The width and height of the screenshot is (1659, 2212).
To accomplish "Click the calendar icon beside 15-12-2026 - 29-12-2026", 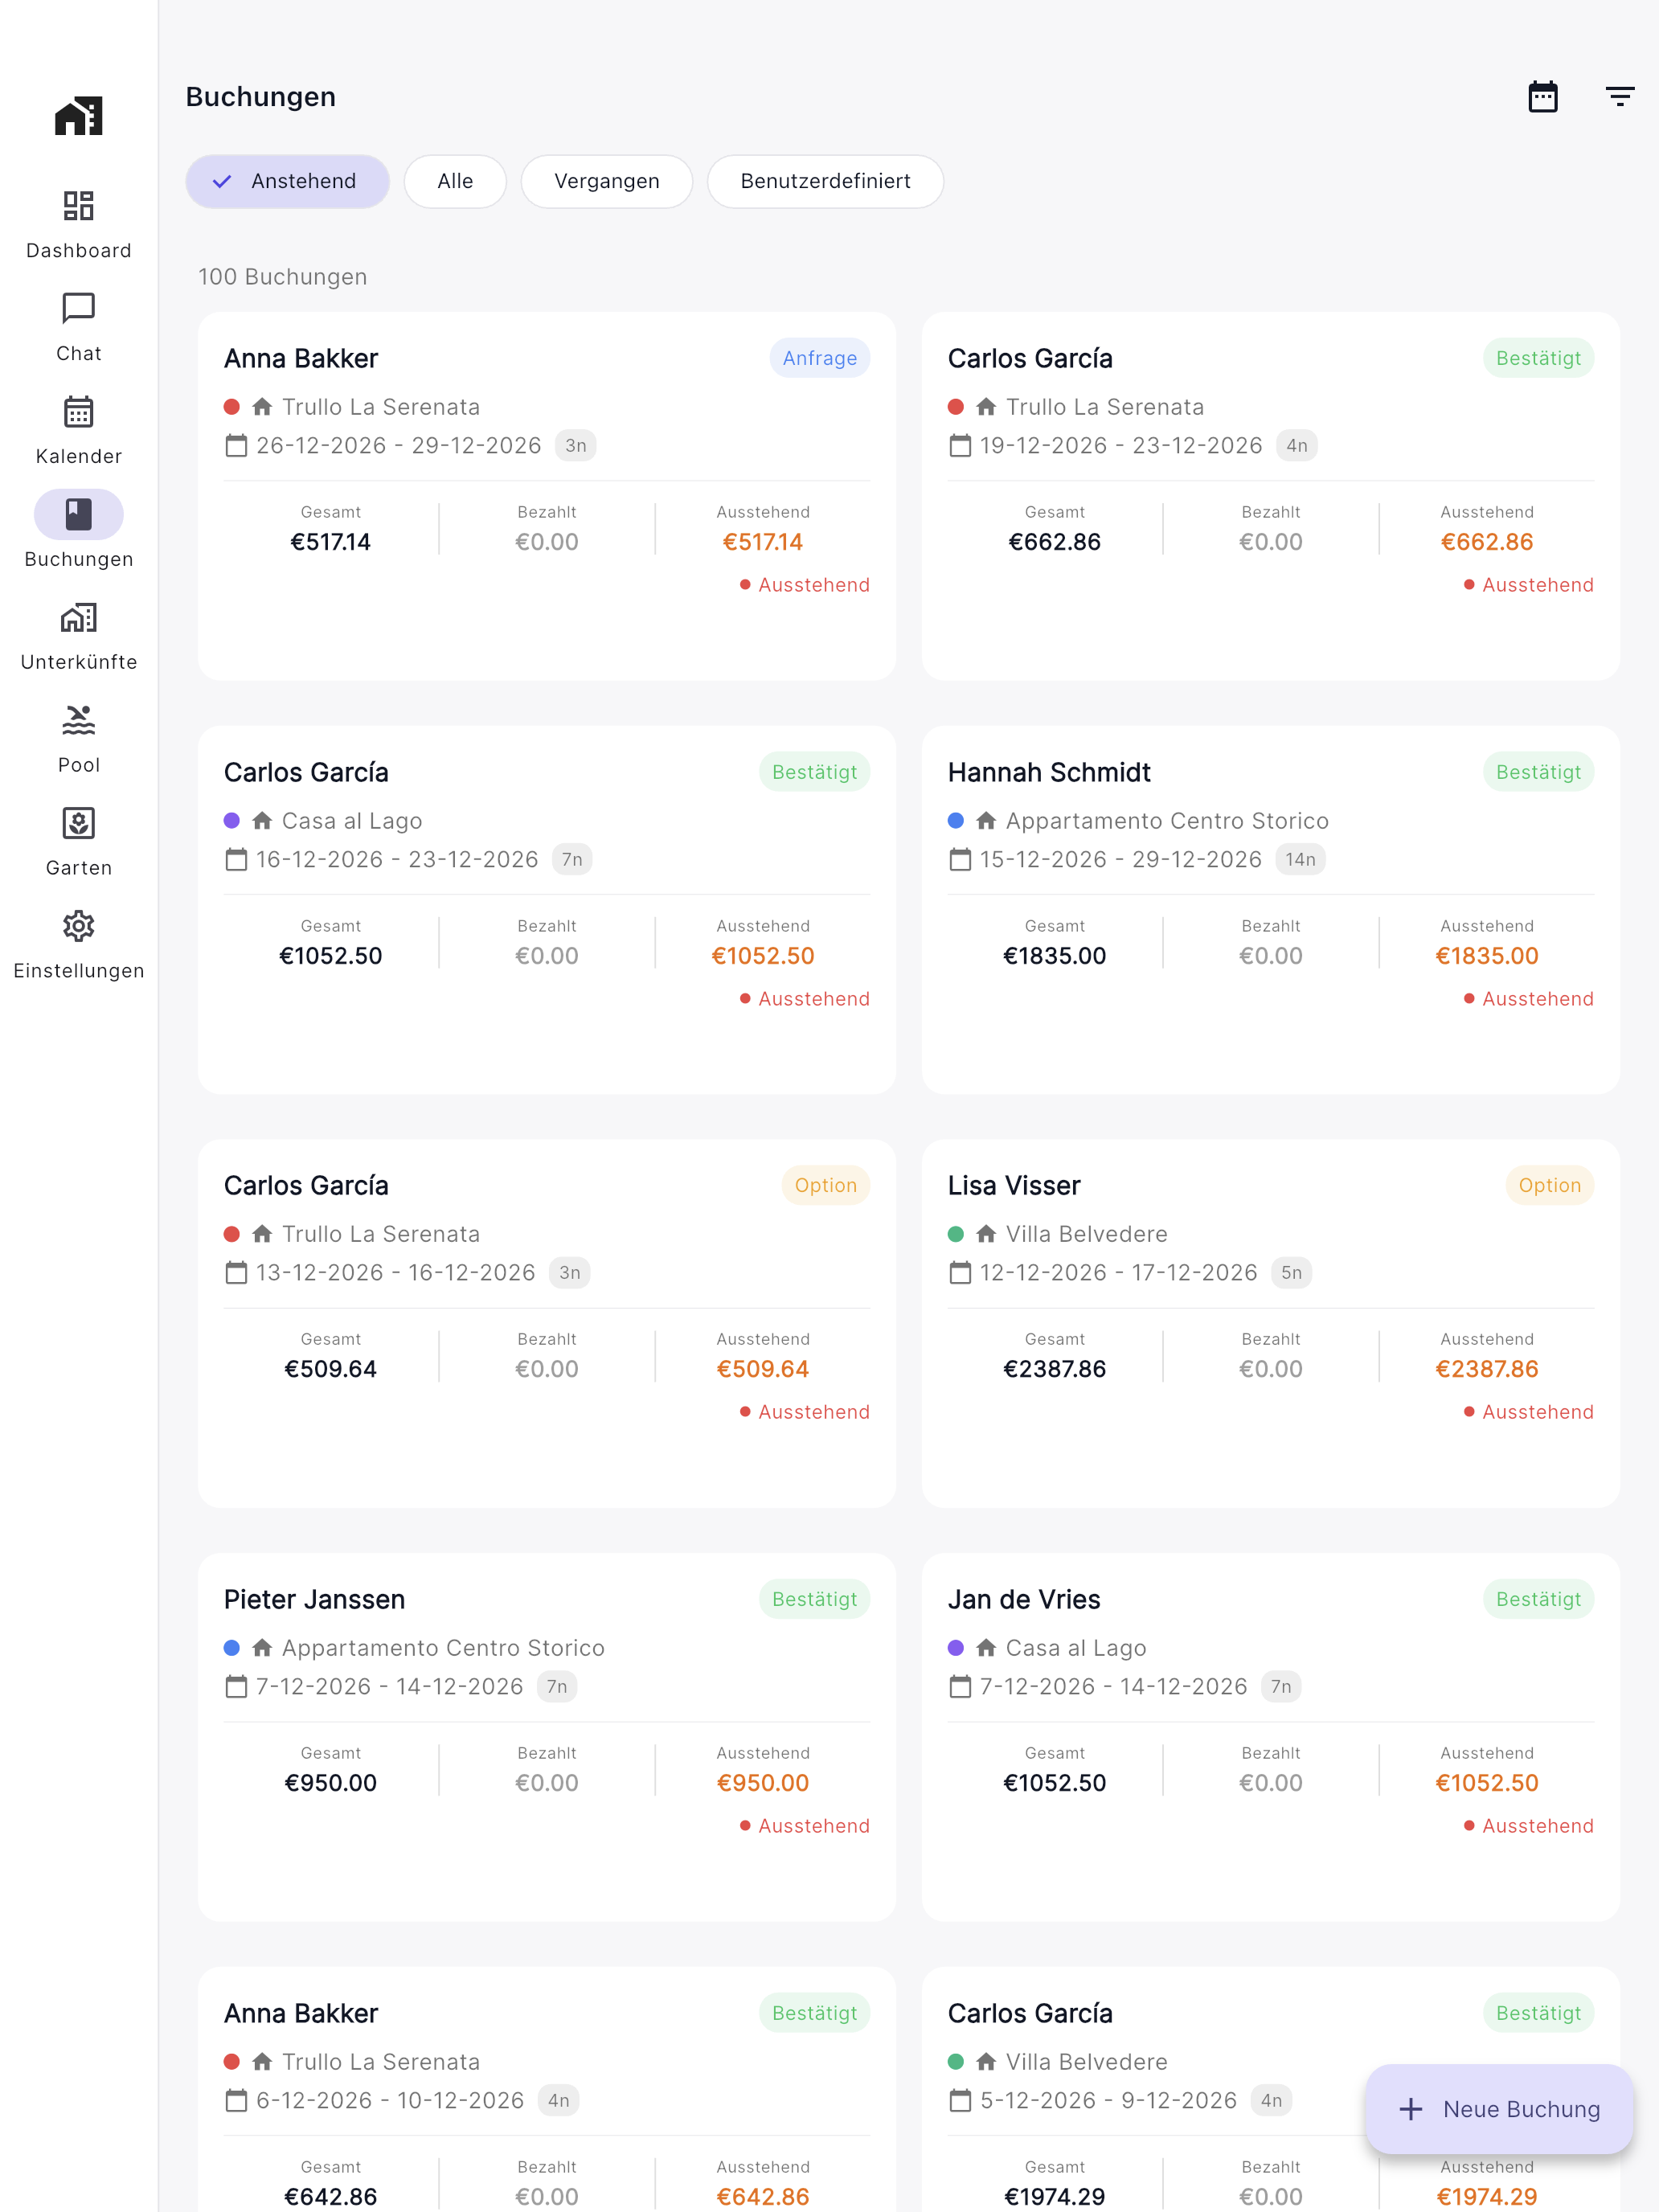I will (960, 859).
